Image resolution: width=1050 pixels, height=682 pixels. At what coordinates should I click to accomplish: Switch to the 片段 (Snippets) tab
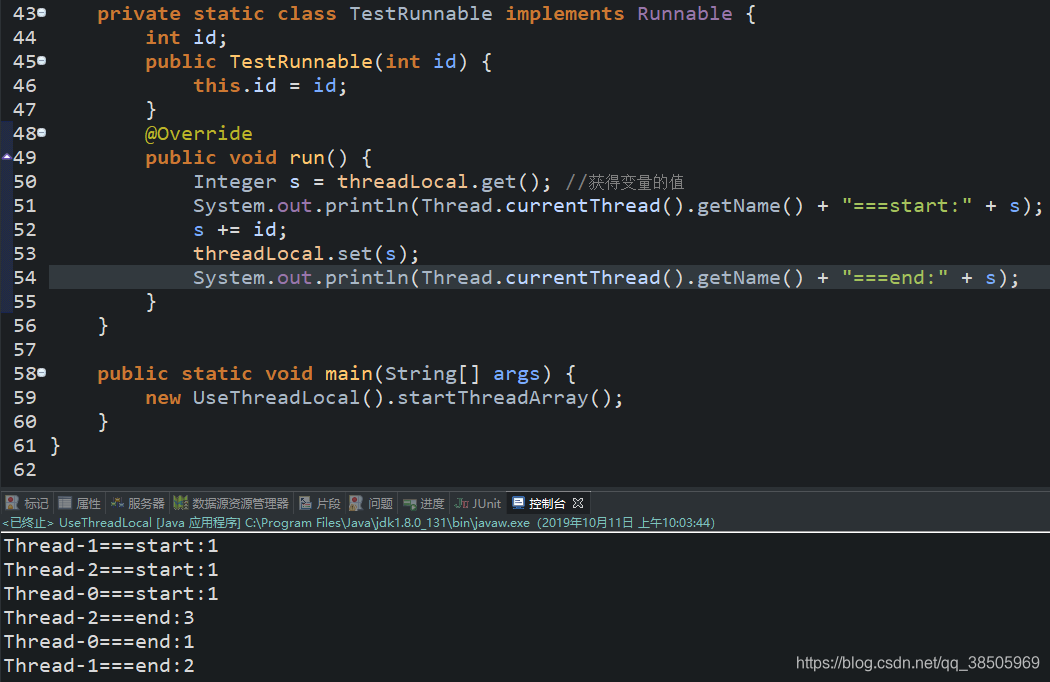click(320, 503)
